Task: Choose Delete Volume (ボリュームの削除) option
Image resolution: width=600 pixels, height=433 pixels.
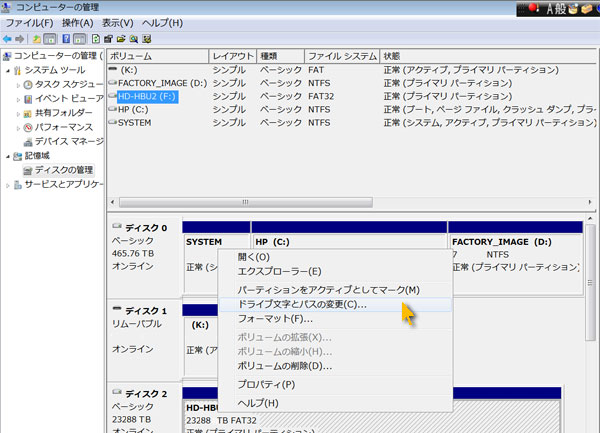Action: coord(285,366)
